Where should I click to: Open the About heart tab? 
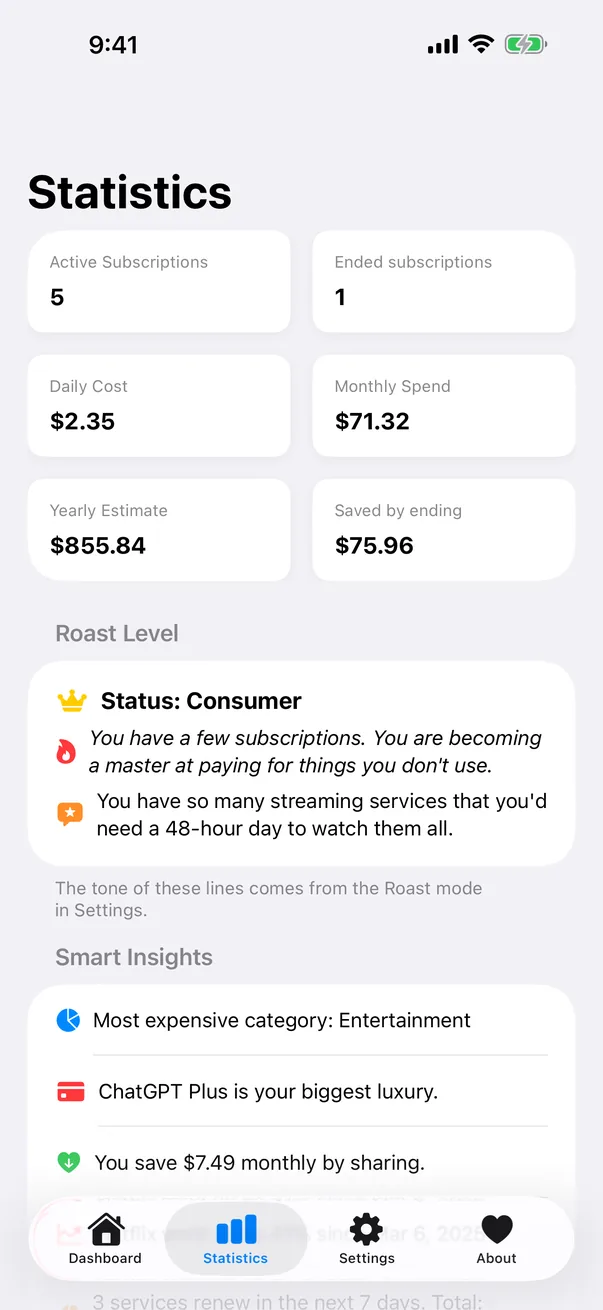tap(497, 1239)
